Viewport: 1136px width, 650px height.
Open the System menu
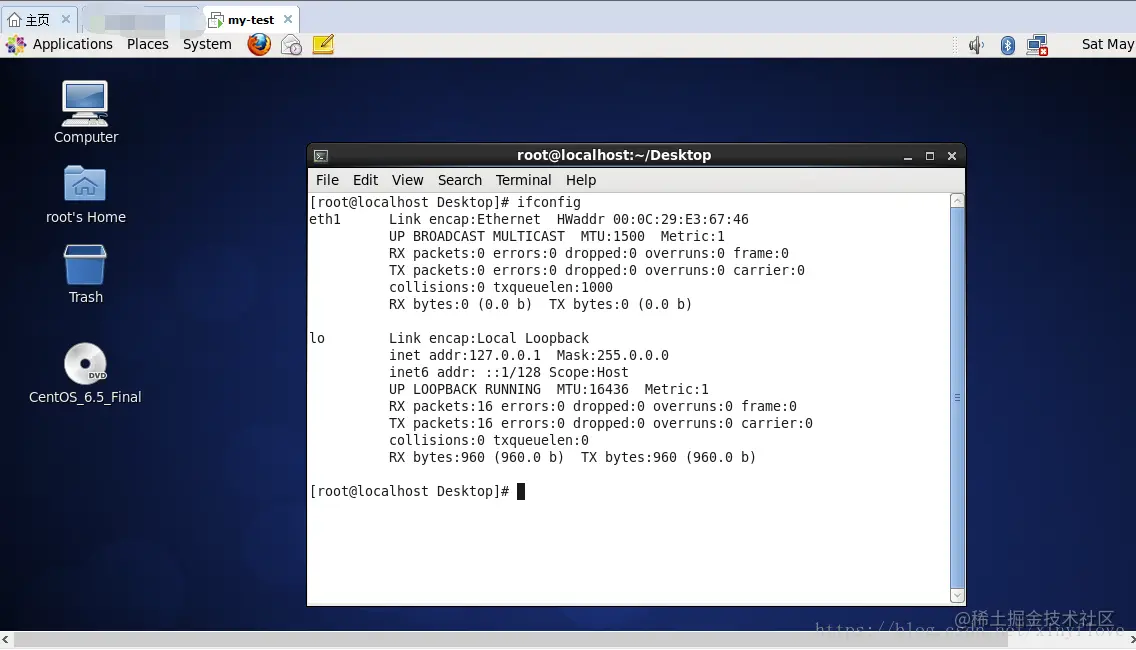207,44
